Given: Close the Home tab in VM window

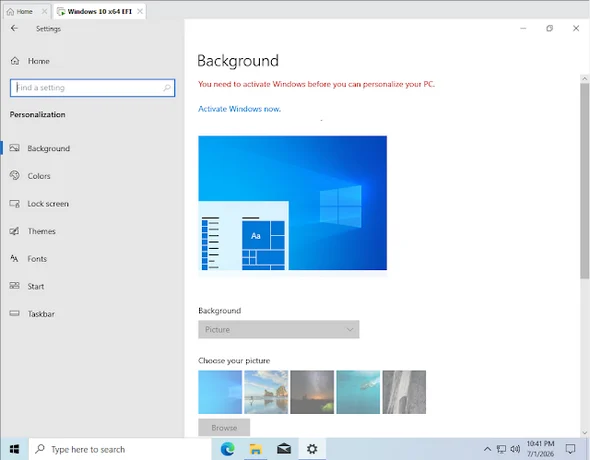Looking at the screenshot, I should [x=44, y=12].
